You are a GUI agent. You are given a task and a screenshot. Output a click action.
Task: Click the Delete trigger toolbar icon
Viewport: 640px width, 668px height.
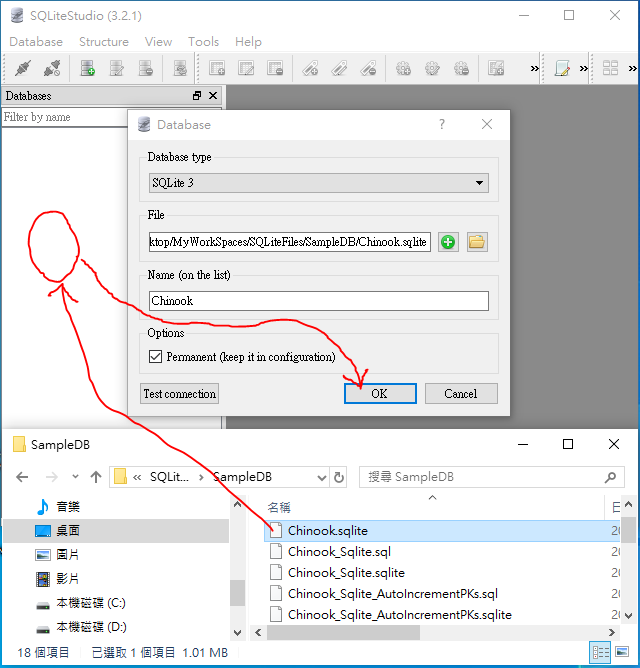tap(461, 68)
